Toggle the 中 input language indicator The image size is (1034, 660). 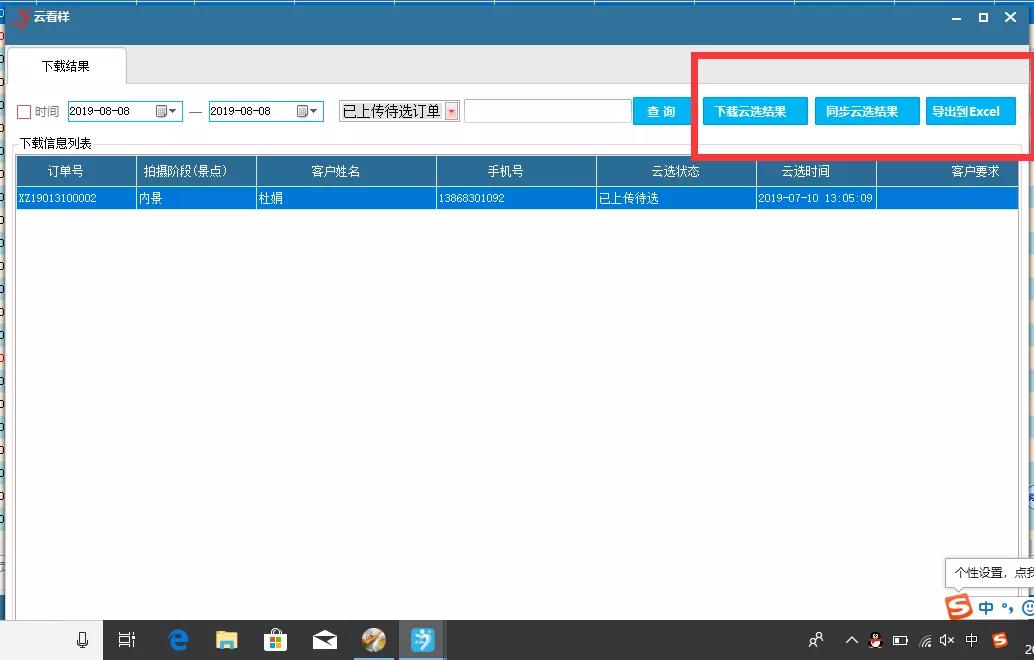[970, 640]
